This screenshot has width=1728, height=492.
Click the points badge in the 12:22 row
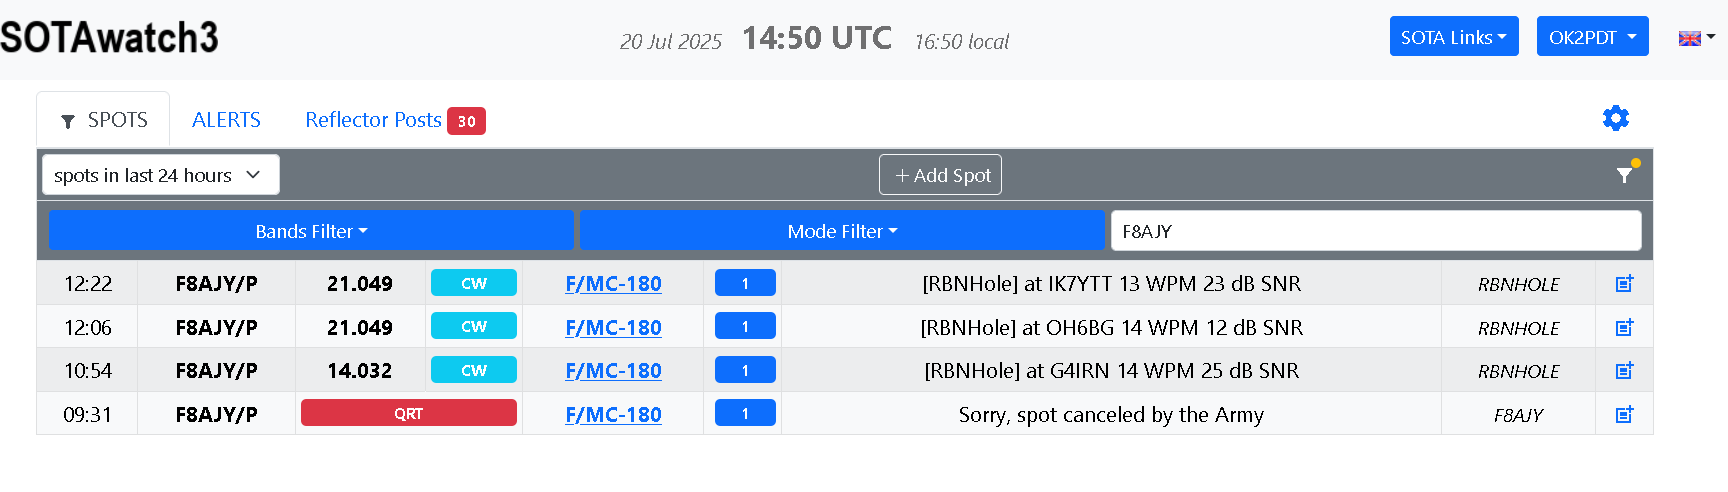point(745,283)
